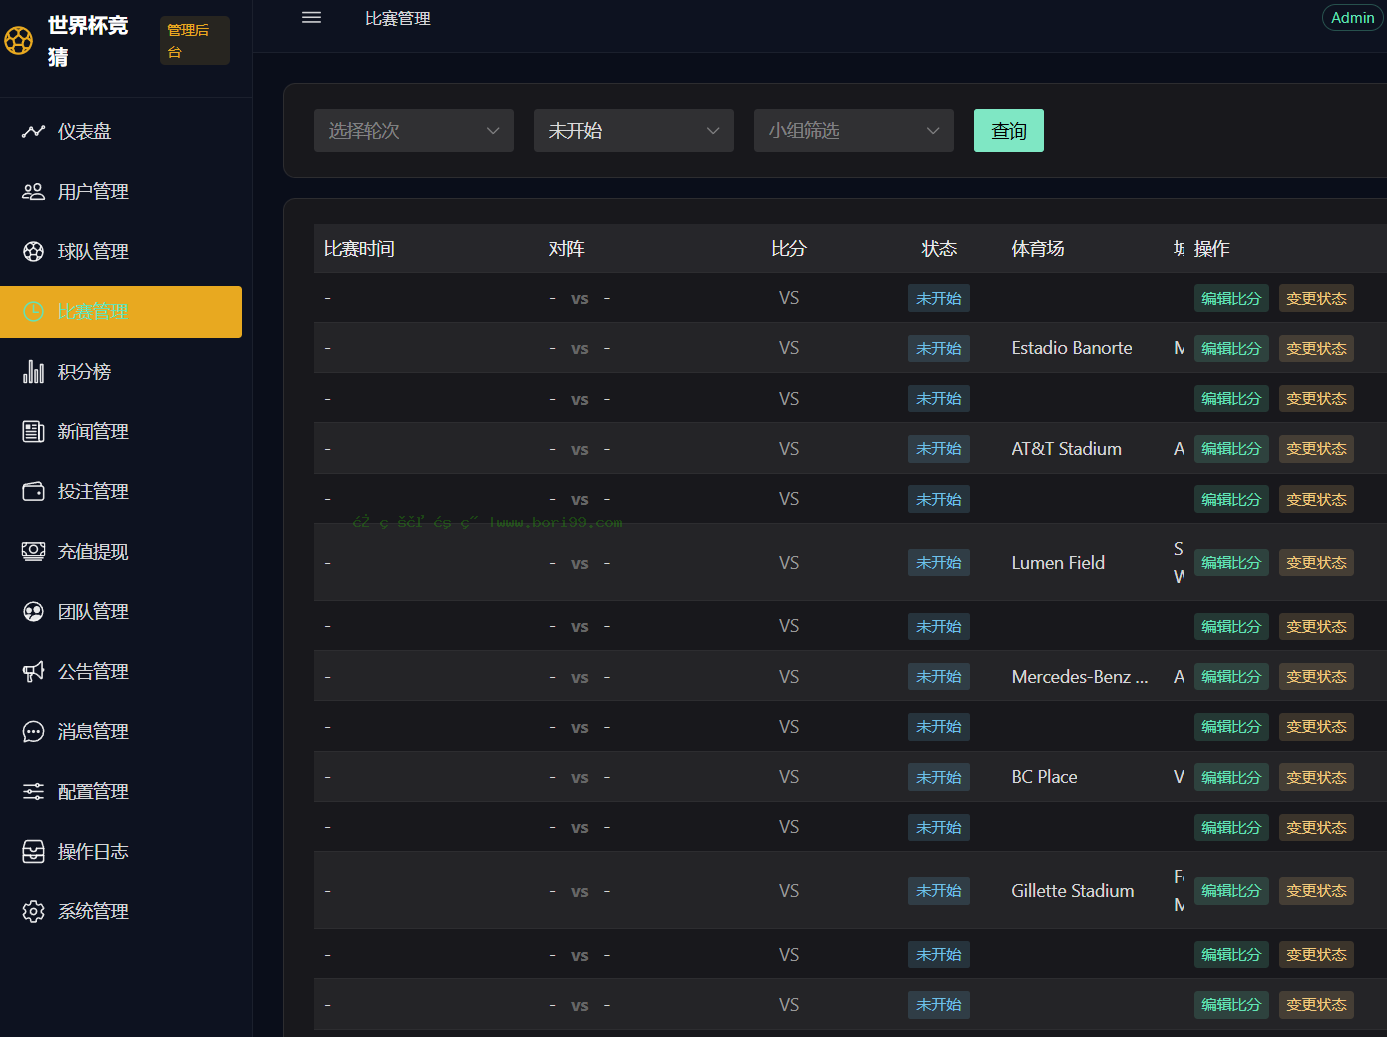Click 变更状态 in BC Place row

tap(1316, 777)
